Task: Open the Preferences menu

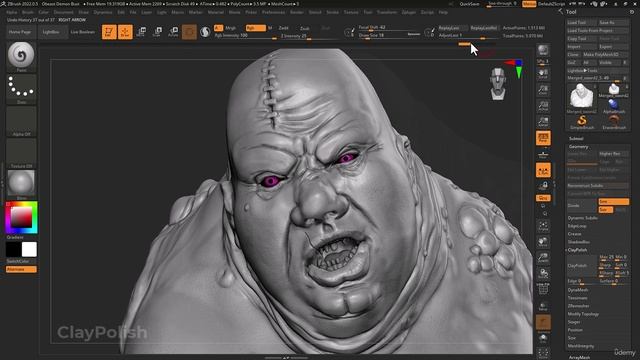Action: pyautogui.click(x=273, y=12)
